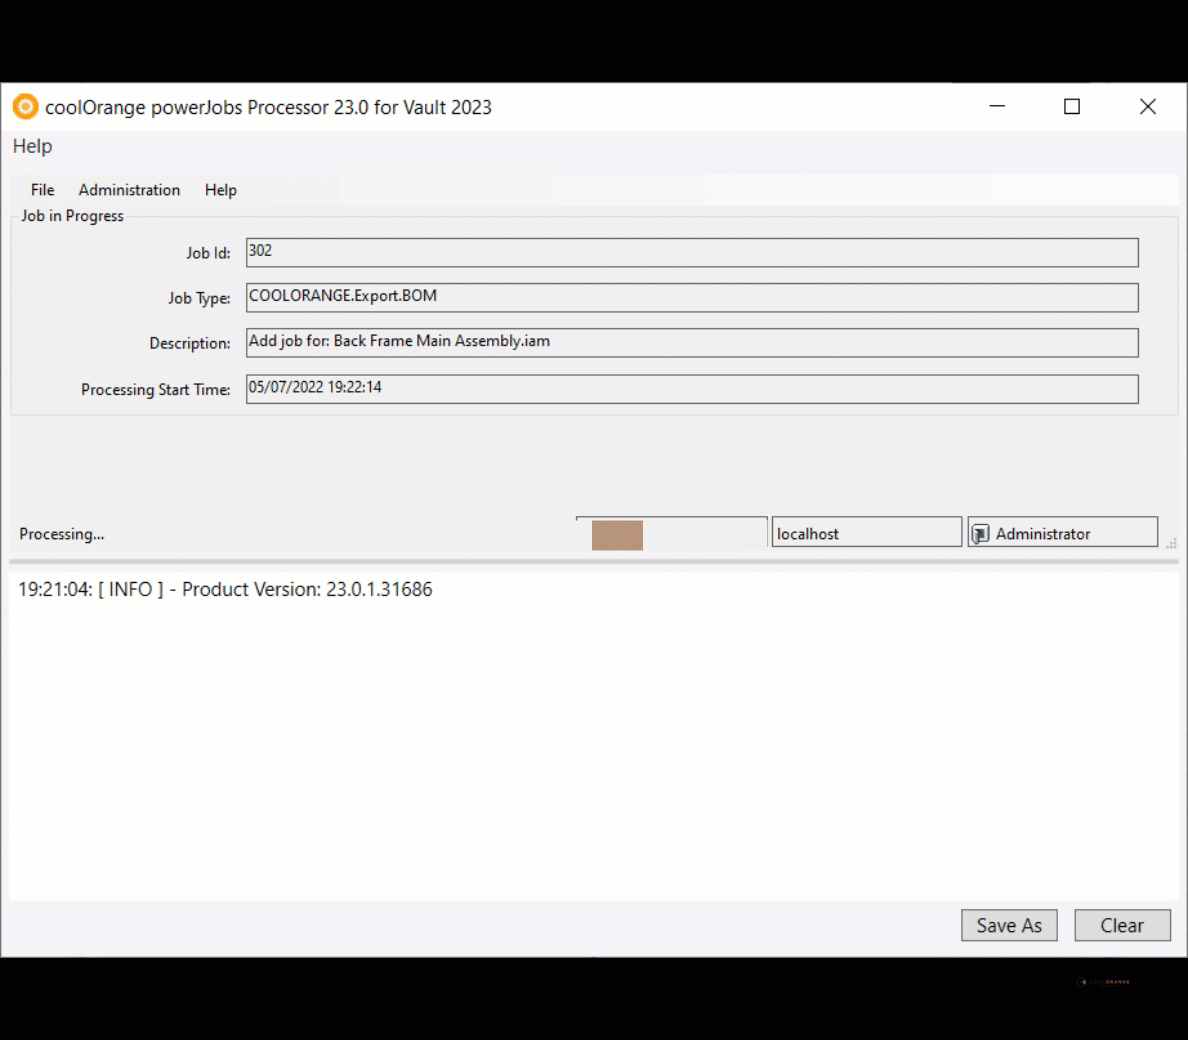This screenshot has width=1188, height=1040.
Task: Open the Help menu below the title bar
Action: (31, 146)
